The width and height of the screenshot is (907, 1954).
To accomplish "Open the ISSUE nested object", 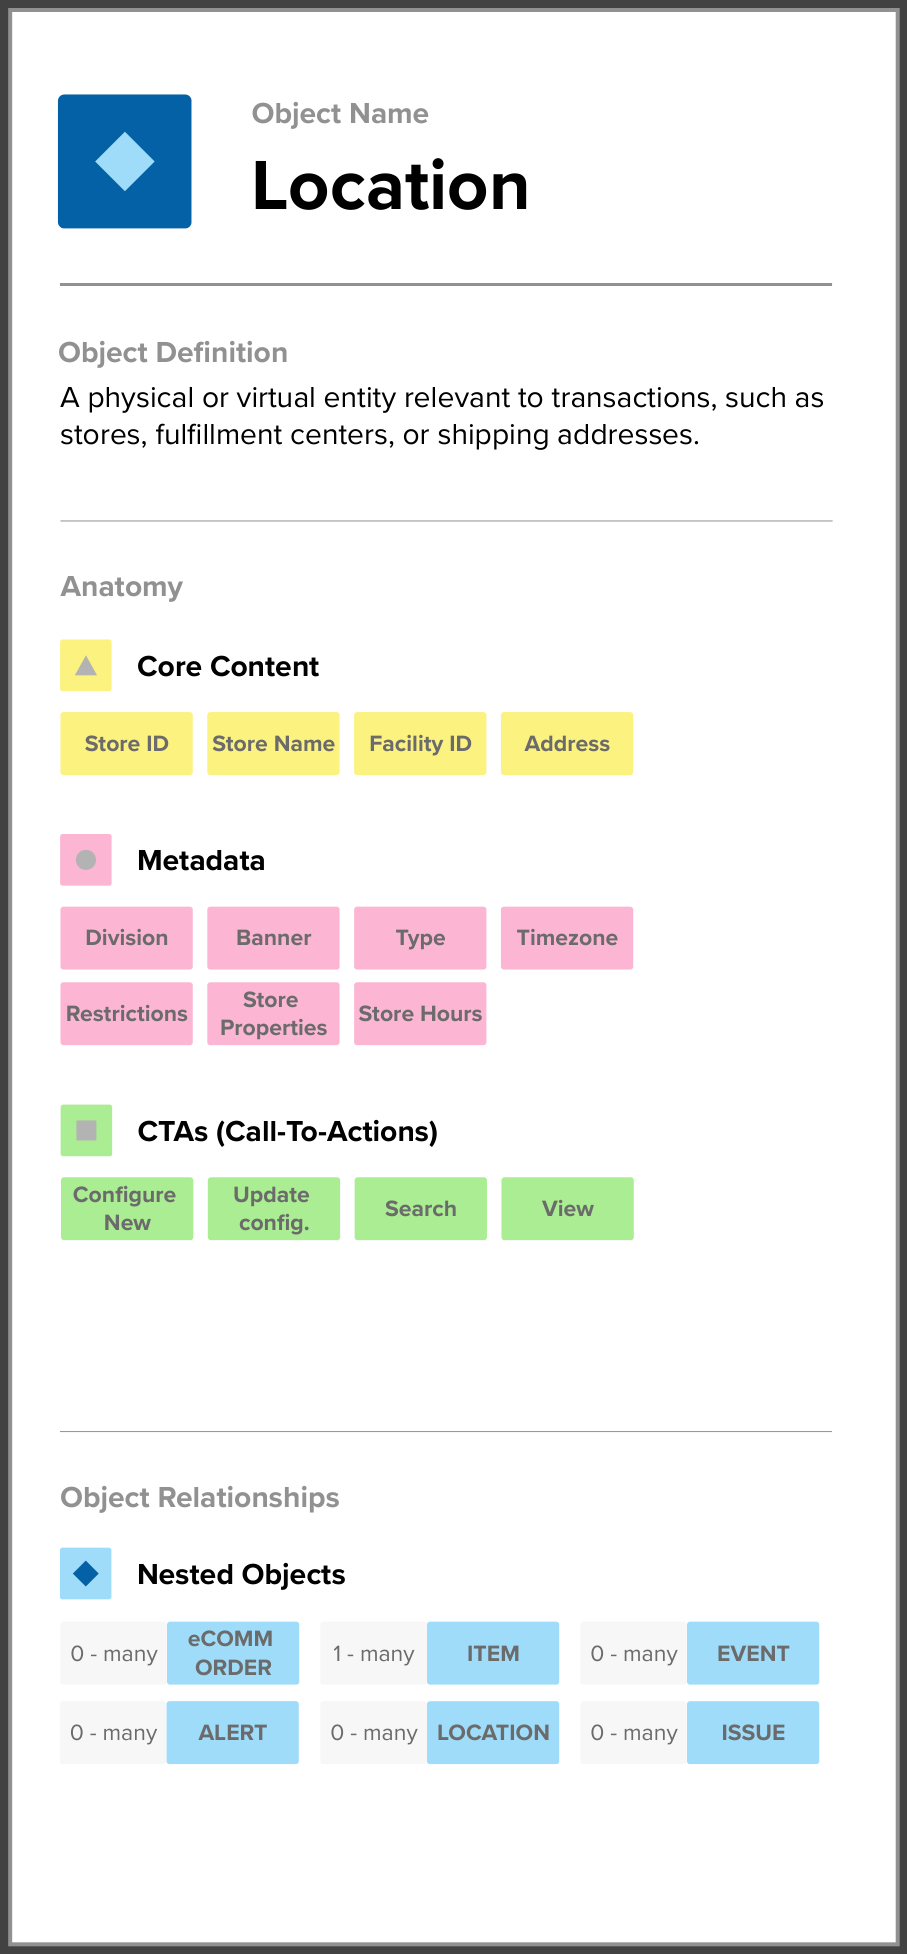I will 753,1733.
